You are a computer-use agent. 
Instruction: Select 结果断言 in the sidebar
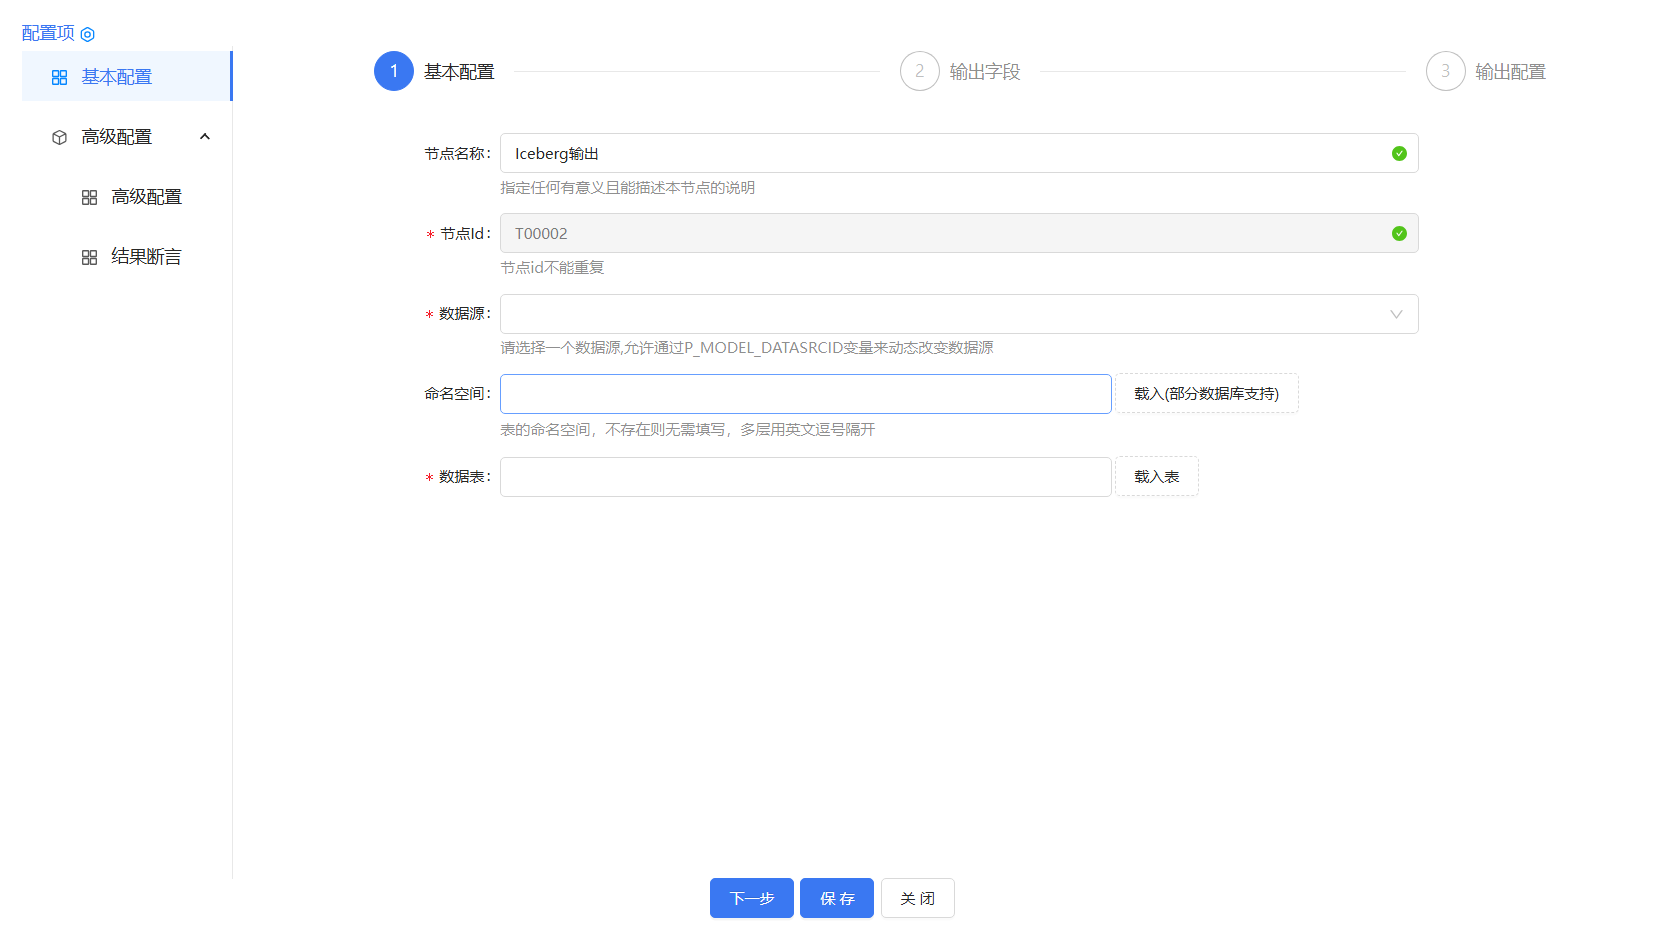tap(146, 256)
